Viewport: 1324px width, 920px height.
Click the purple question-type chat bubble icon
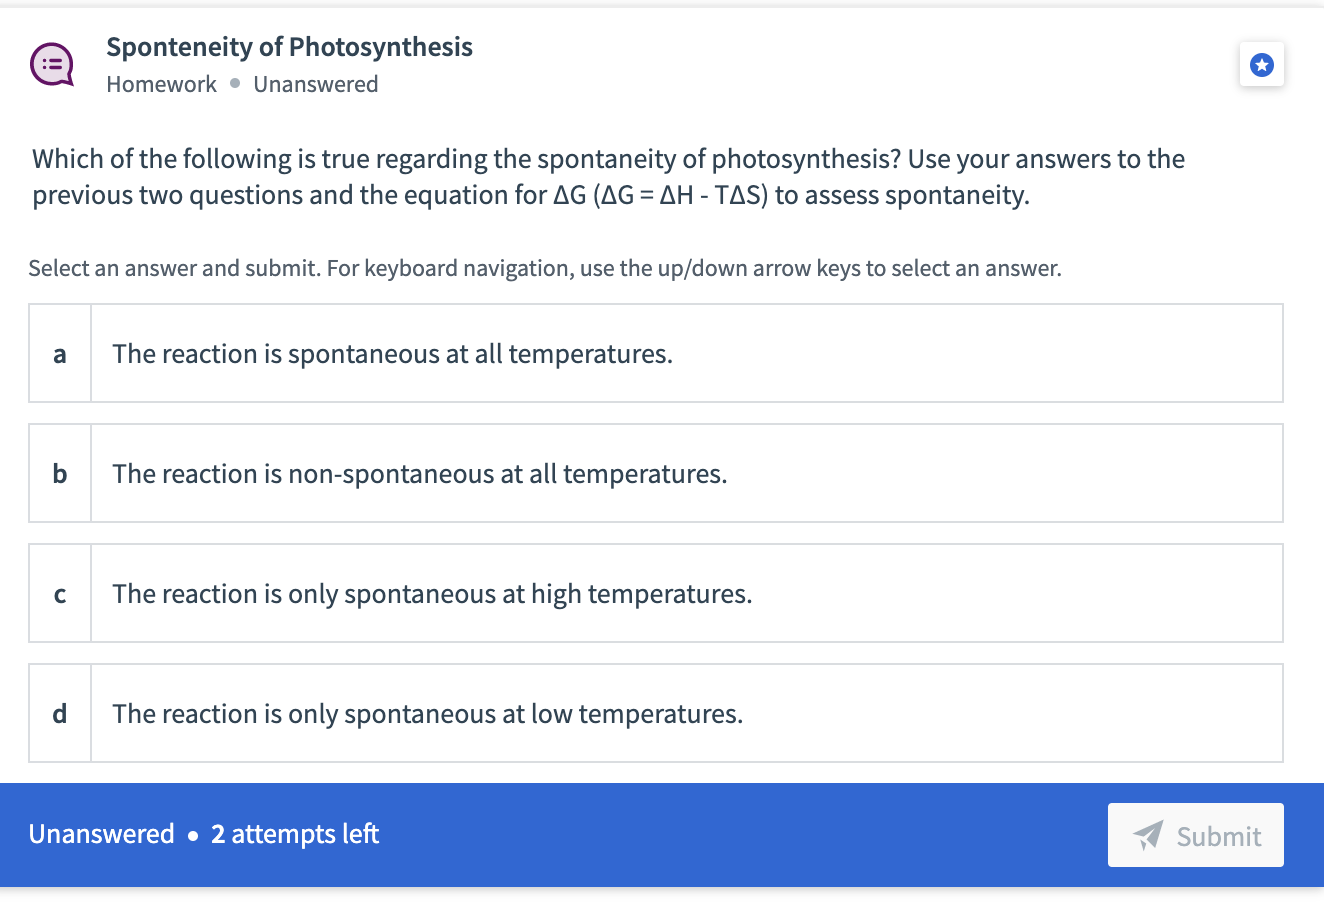(x=52, y=65)
